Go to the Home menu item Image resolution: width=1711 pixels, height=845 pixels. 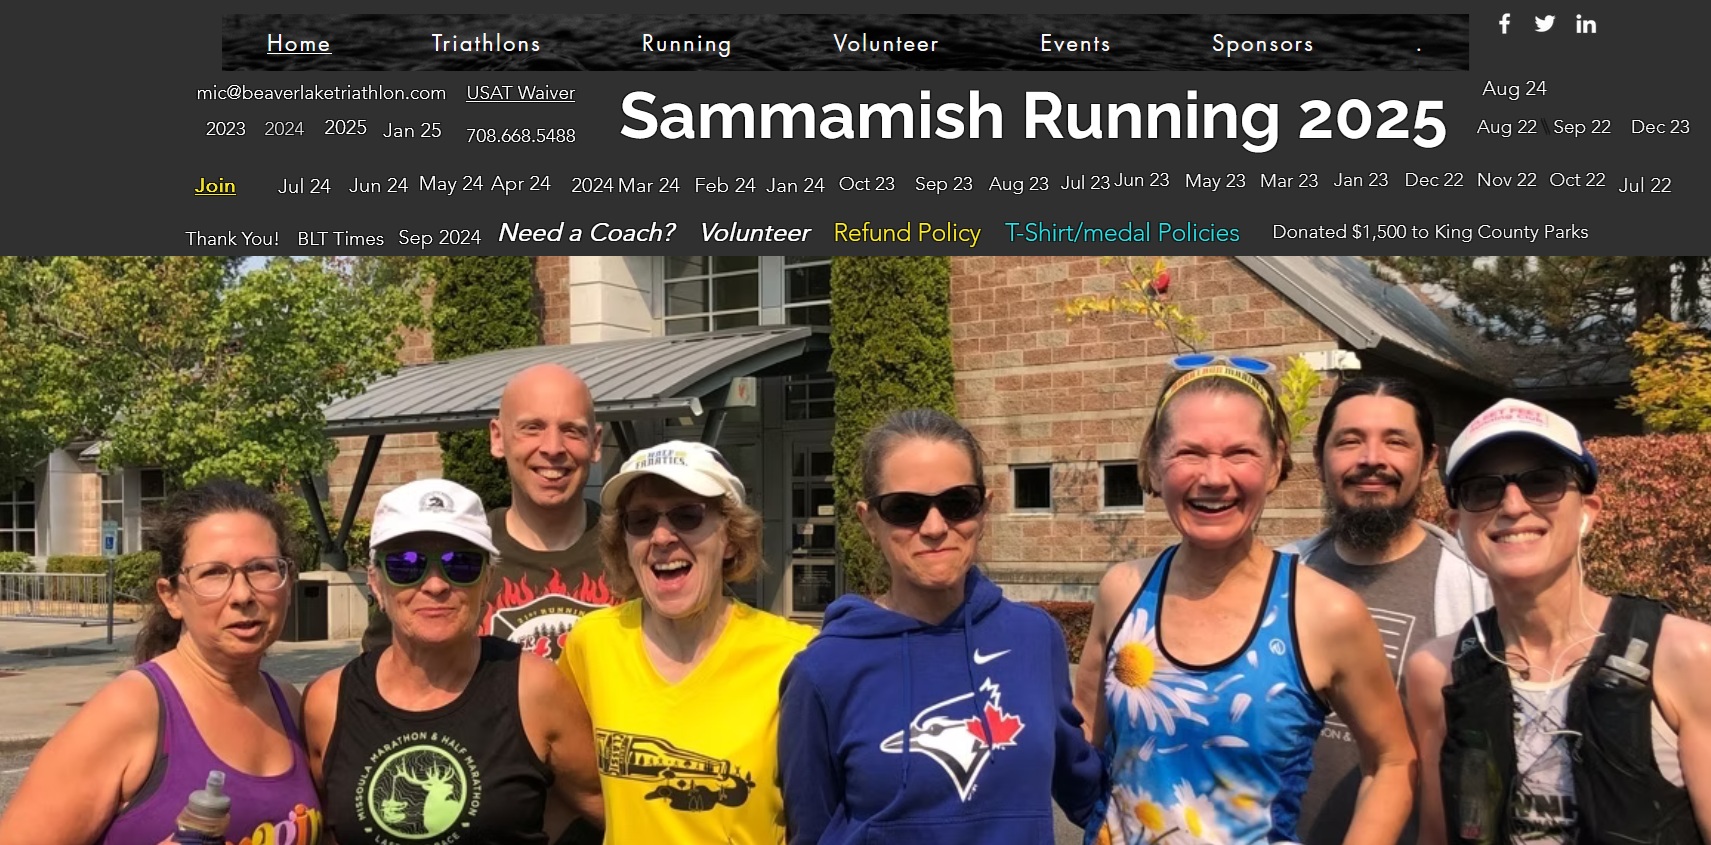click(298, 43)
